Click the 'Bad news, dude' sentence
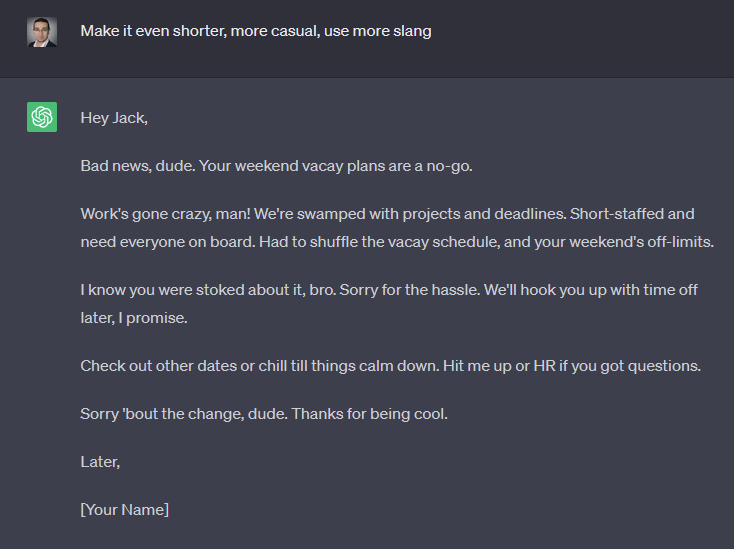This screenshot has height=549, width=734. [138, 166]
